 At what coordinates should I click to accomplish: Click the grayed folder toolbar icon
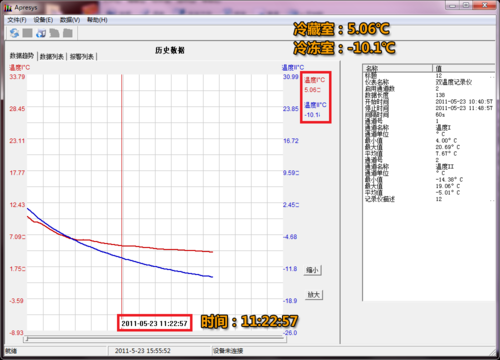coord(68,33)
